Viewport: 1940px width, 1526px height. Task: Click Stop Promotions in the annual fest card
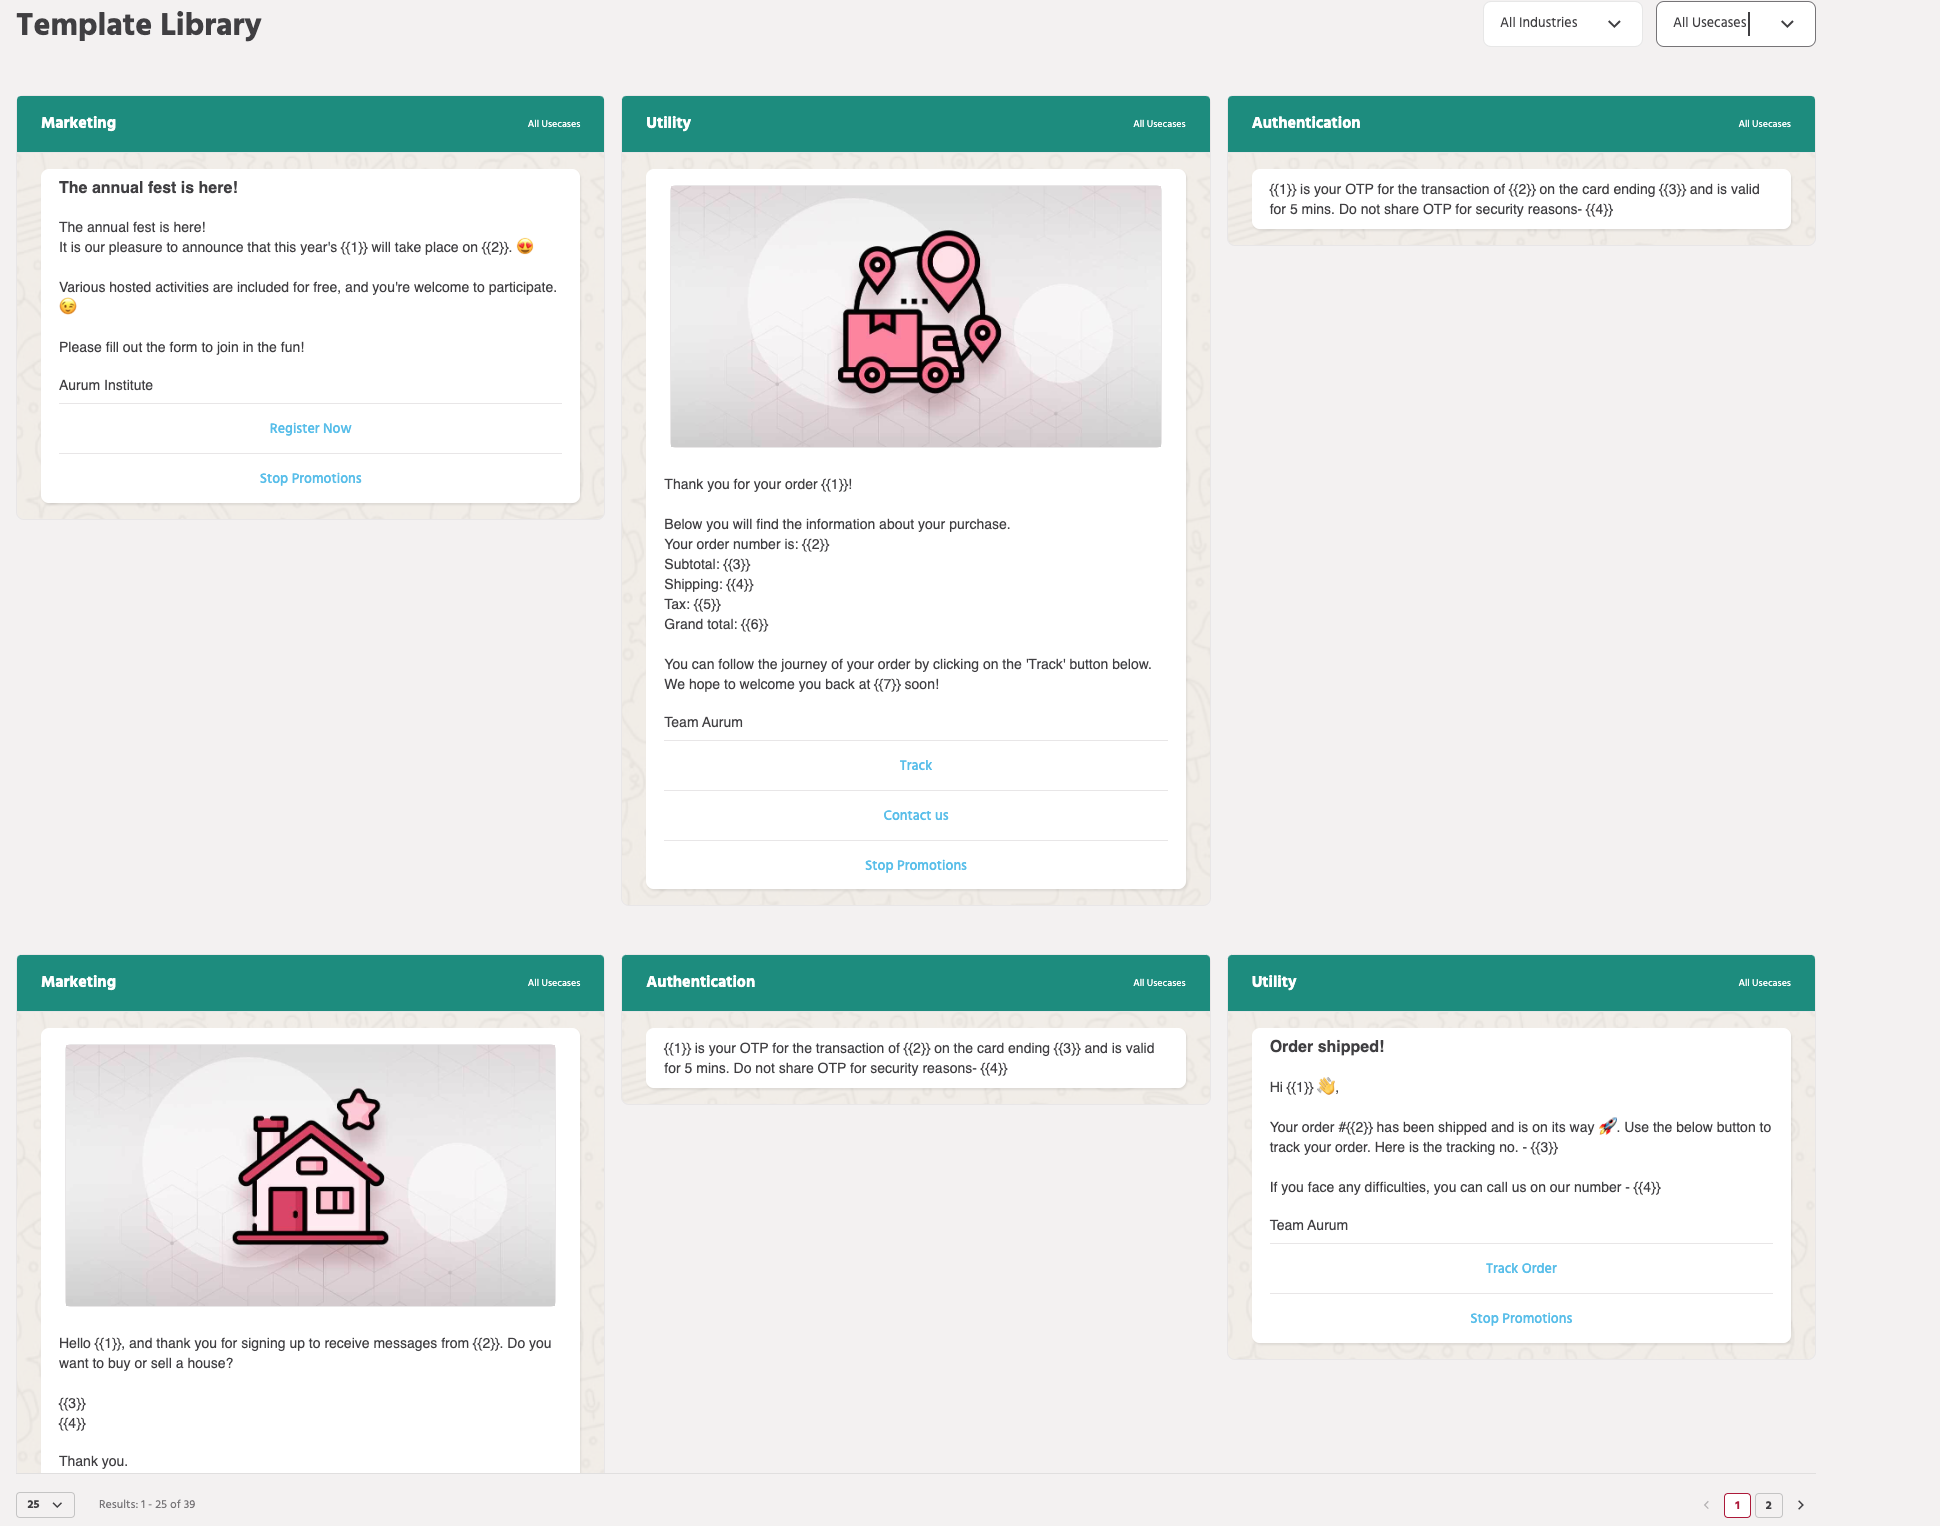coord(310,478)
